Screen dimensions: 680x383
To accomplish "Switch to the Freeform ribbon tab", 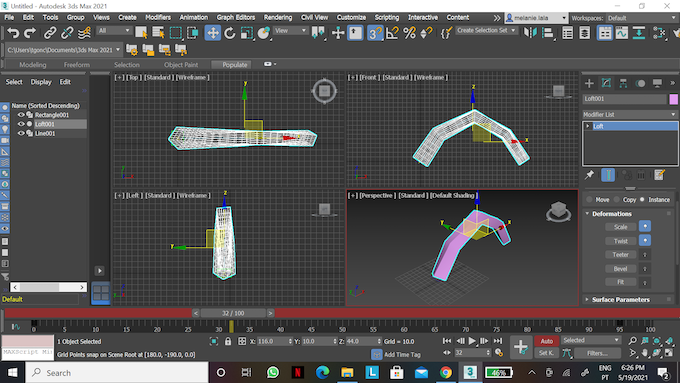I will [76, 65].
